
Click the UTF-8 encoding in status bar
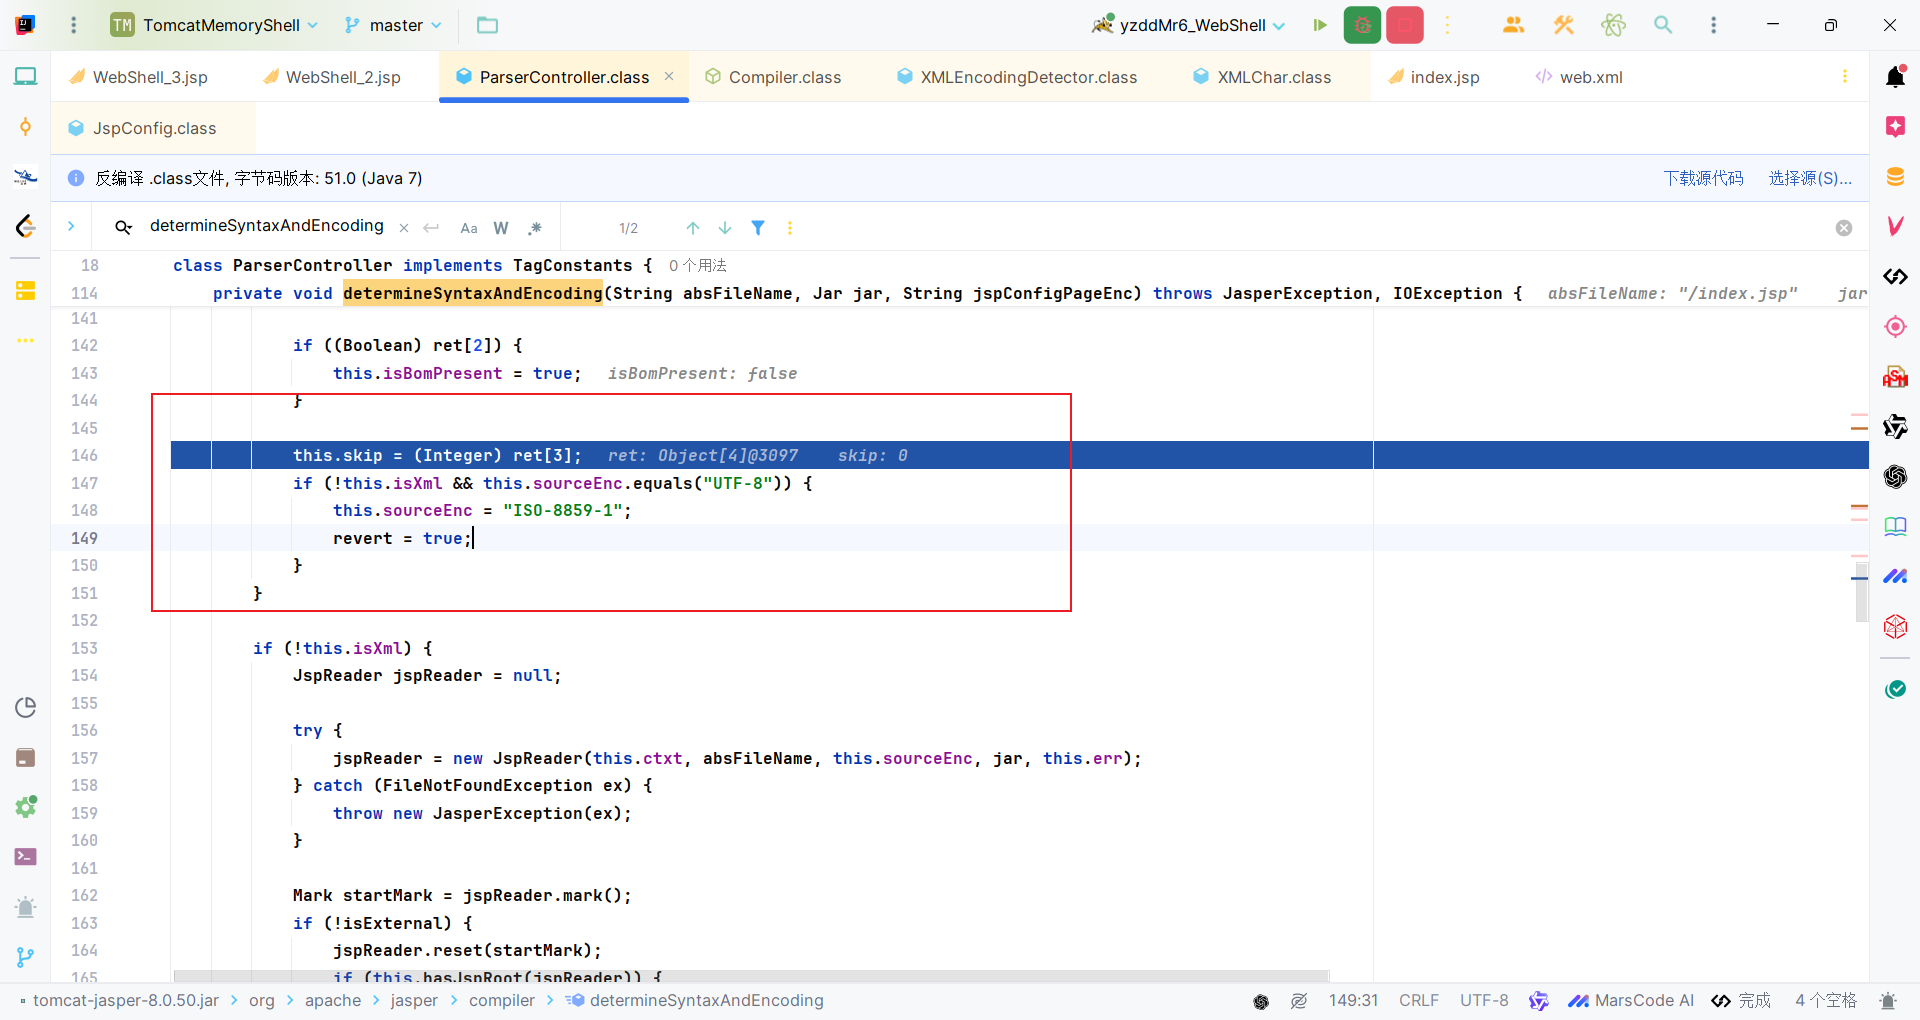[1484, 1000]
